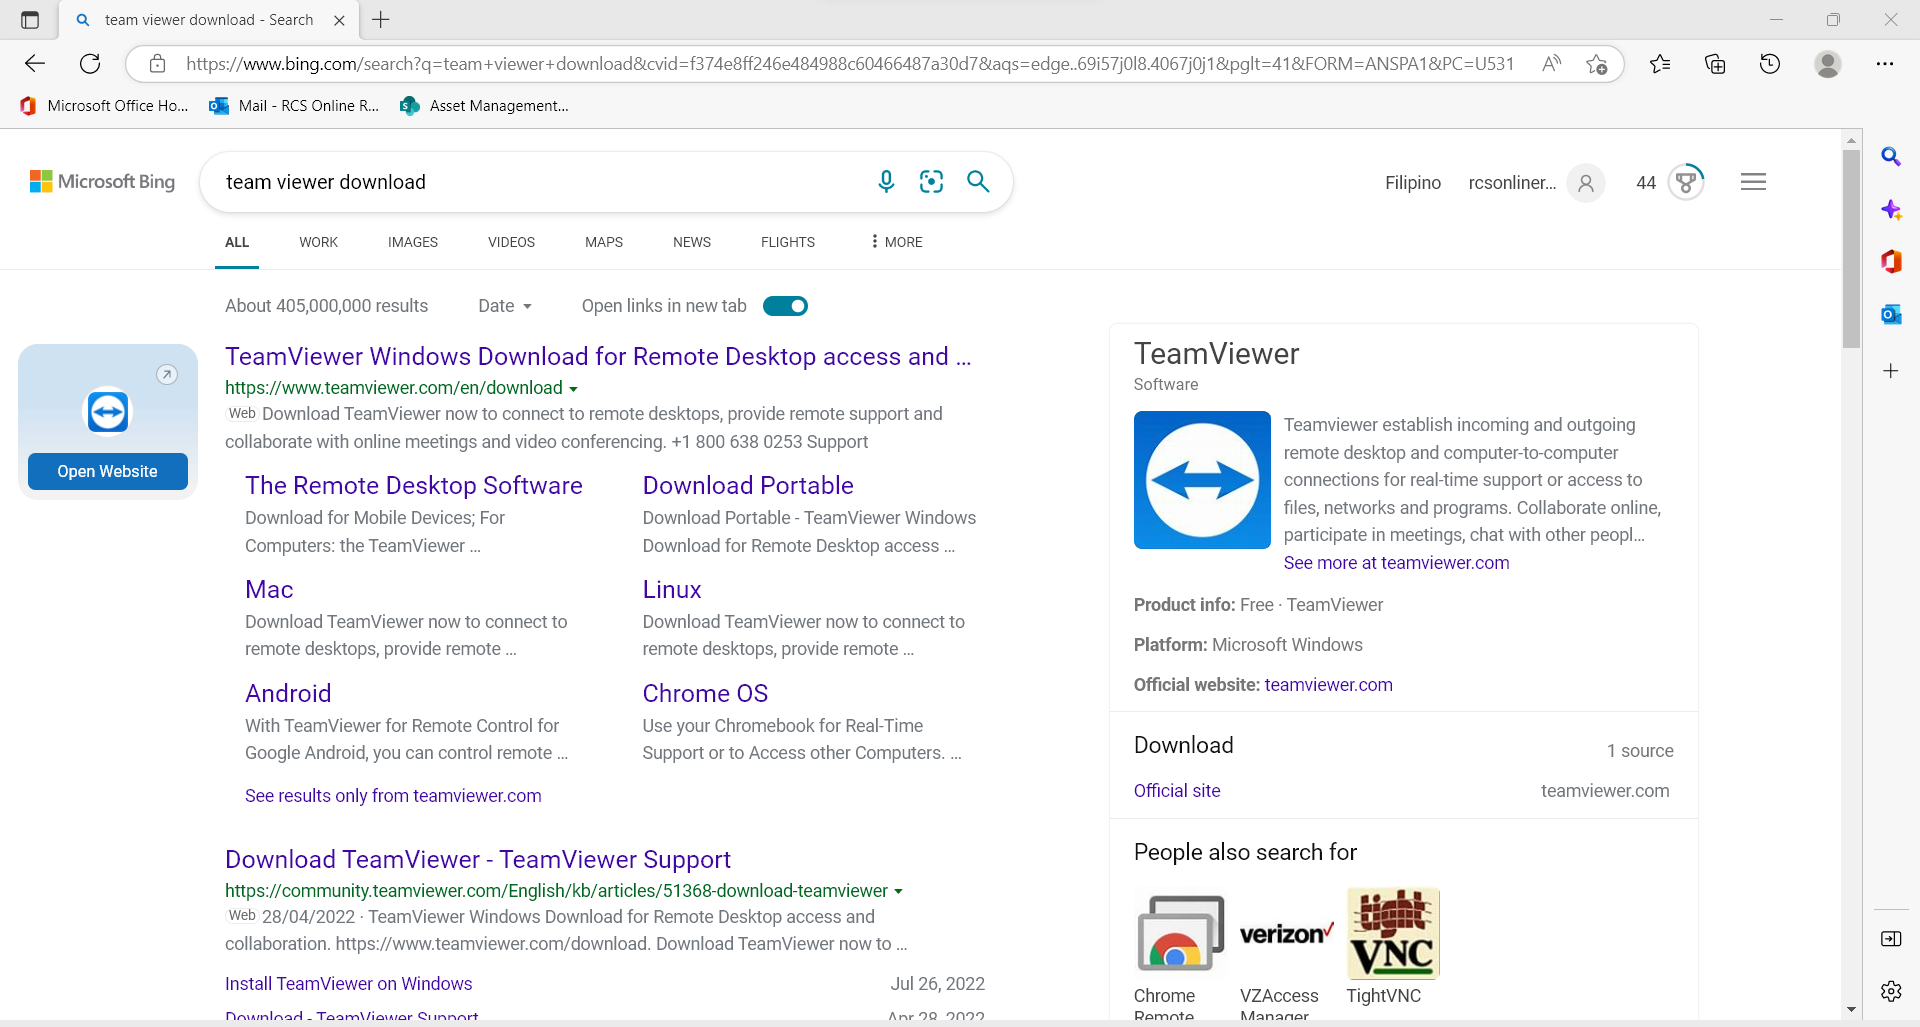Click See results only from teamviewer.com

point(393,796)
